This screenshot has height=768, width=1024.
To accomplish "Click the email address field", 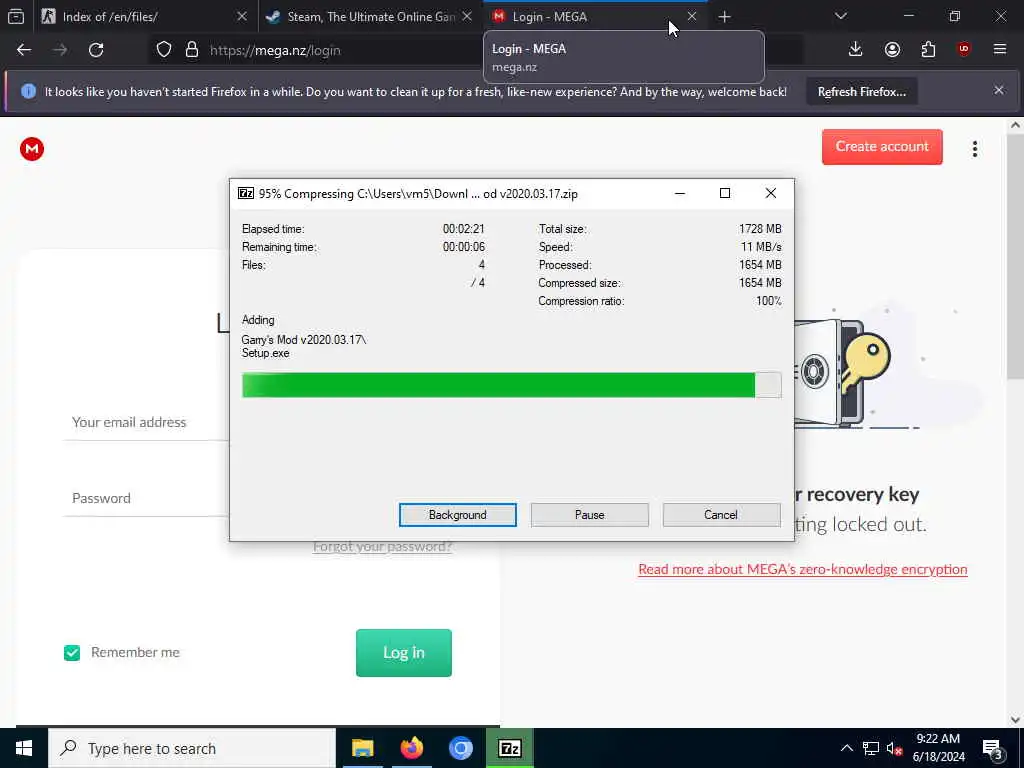I will tap(147, 423).
